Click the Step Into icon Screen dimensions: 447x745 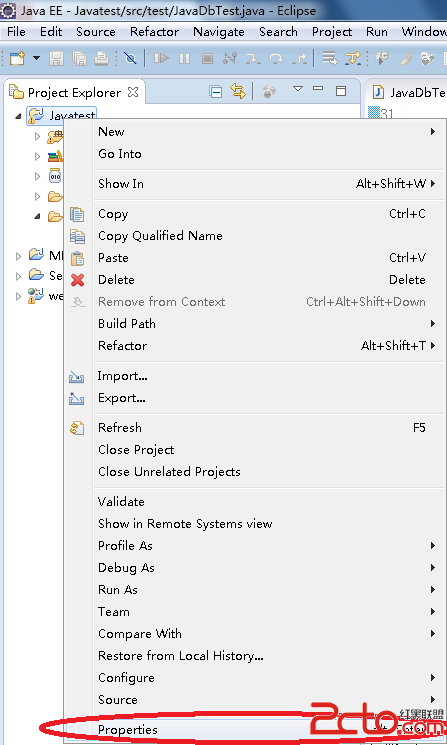pyautogui.click(x=253, y=58)
